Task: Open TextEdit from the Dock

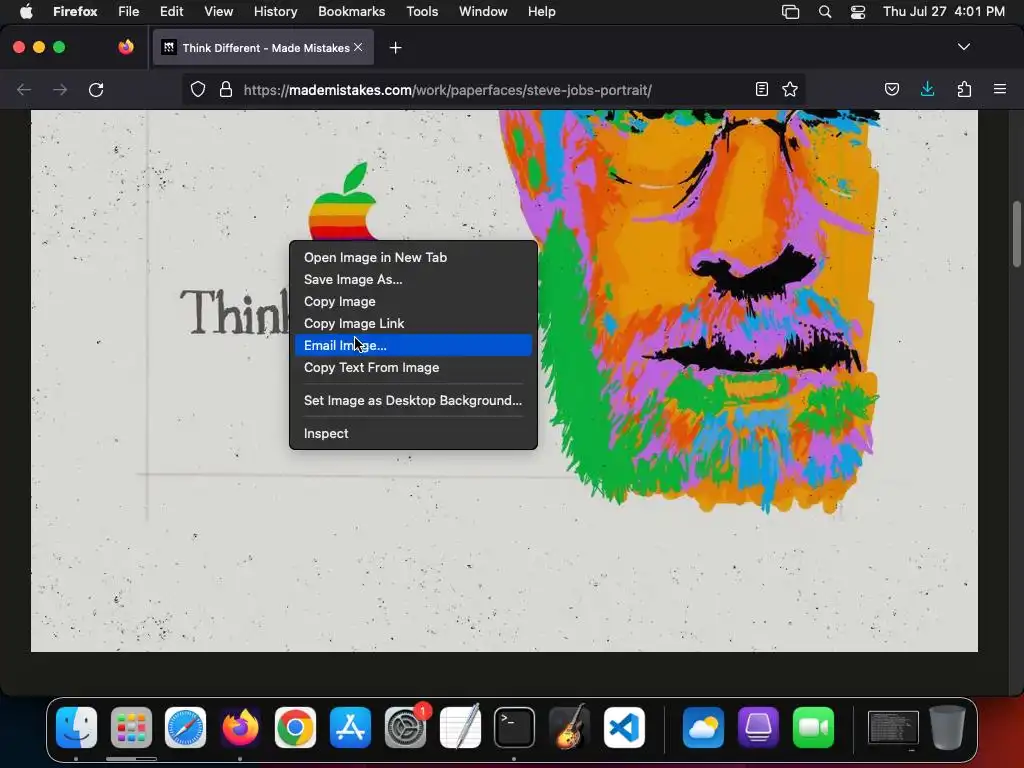Action: click(460, 727)
